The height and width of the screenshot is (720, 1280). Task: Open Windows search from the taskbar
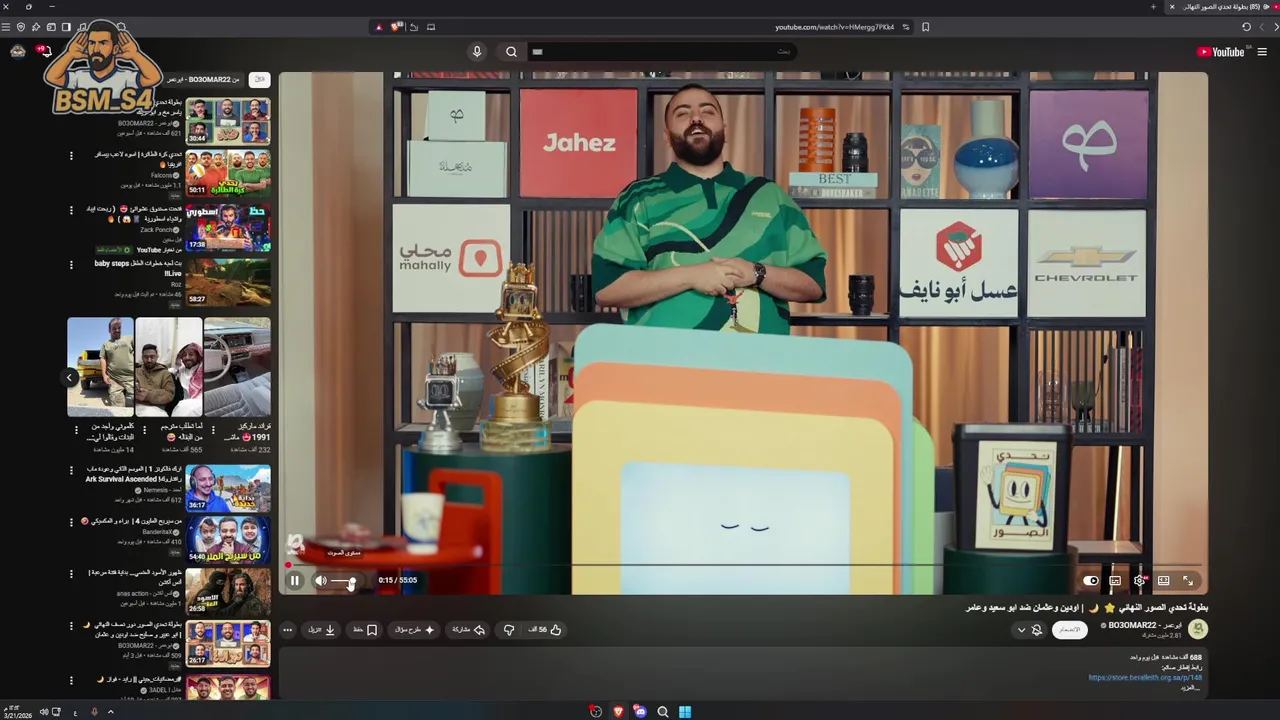coord(662,712)
